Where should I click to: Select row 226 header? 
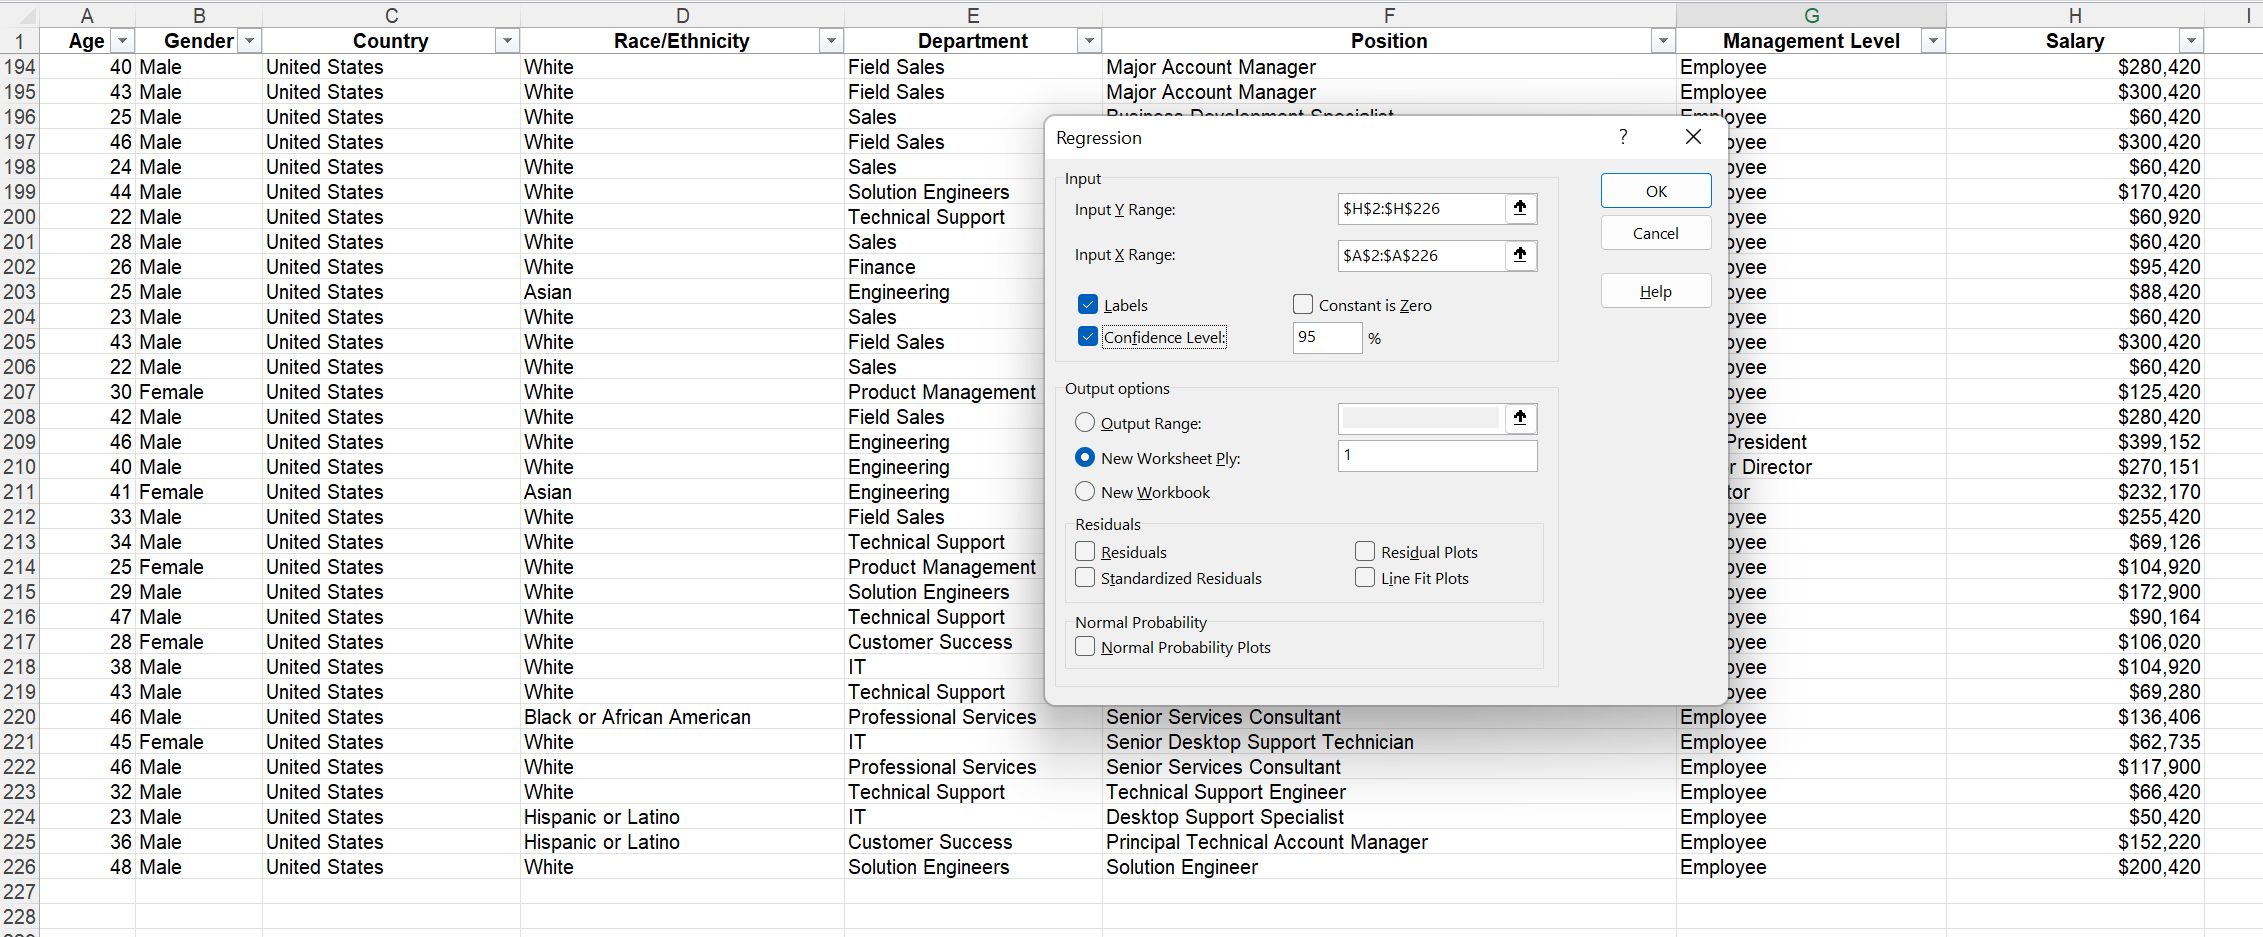pos(19,867)
